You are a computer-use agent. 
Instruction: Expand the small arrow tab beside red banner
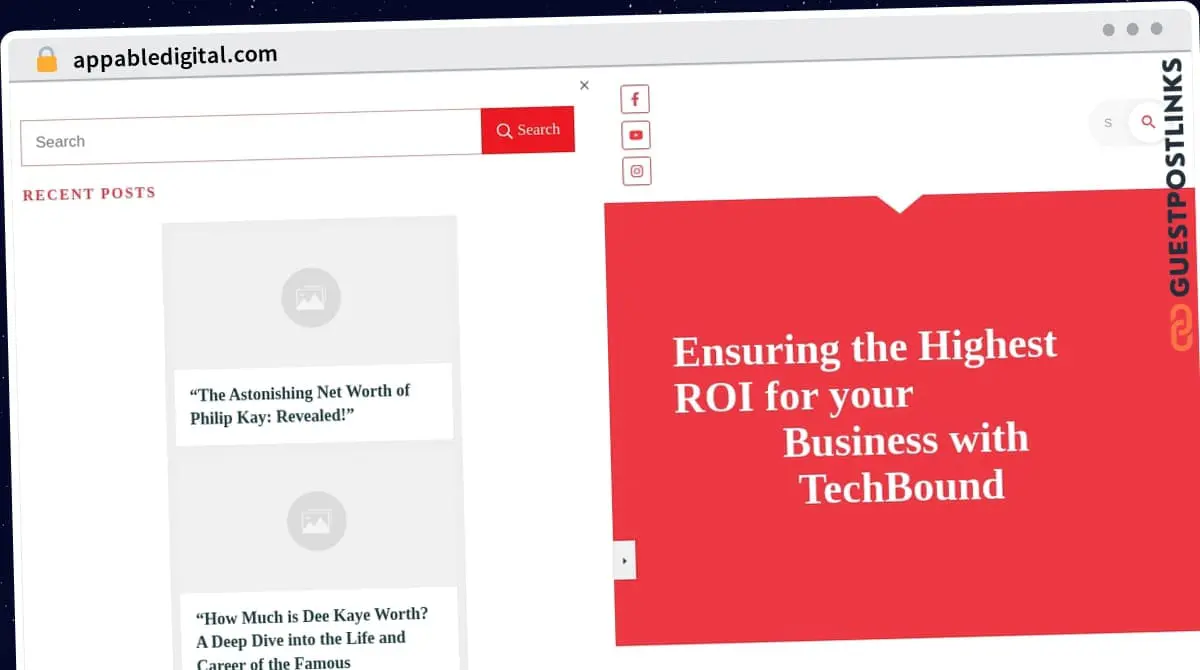tap(624, 560)
